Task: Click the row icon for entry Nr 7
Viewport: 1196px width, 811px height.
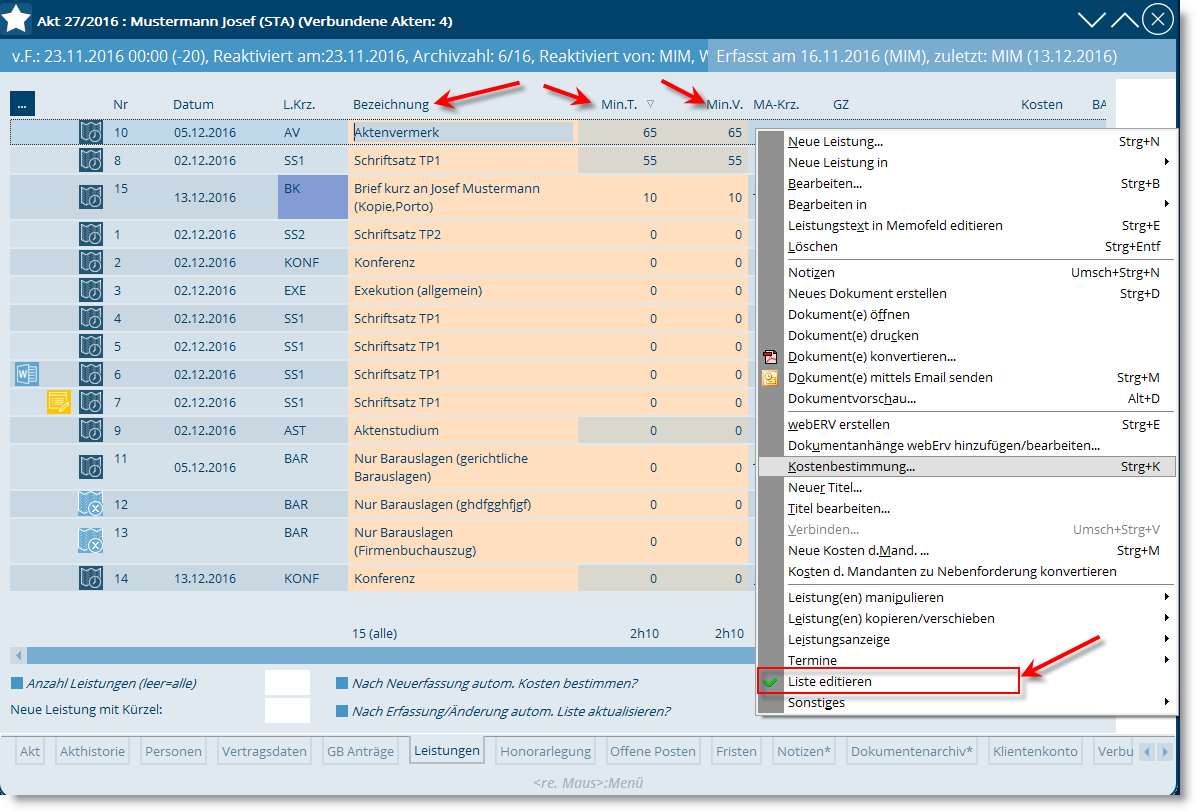Action: point(91,402)
